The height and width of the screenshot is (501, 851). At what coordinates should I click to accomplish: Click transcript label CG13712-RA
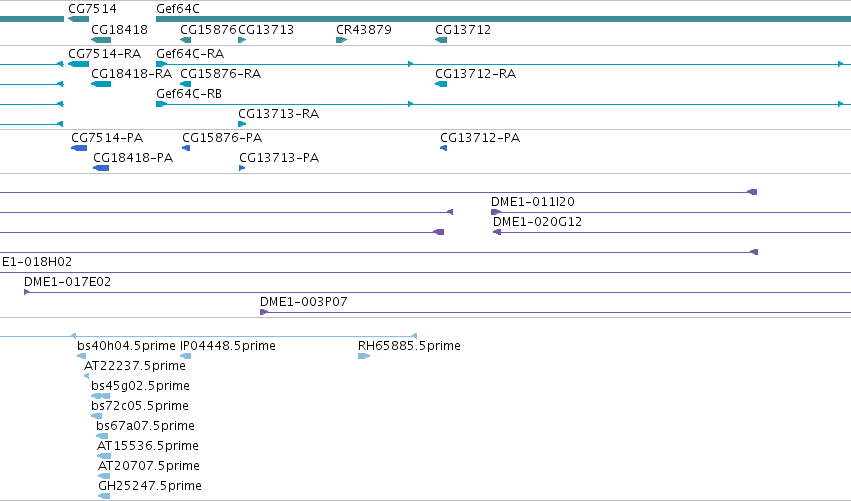click(x=475, y=73)
